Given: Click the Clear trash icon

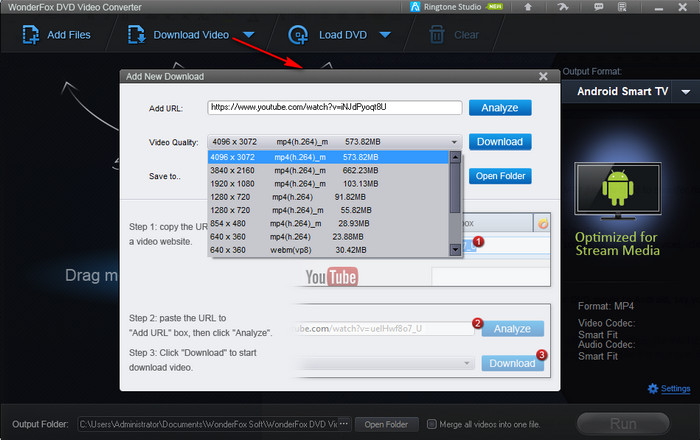Looking at the screenshot, I should pyautogui.click(x=437, y=35).
